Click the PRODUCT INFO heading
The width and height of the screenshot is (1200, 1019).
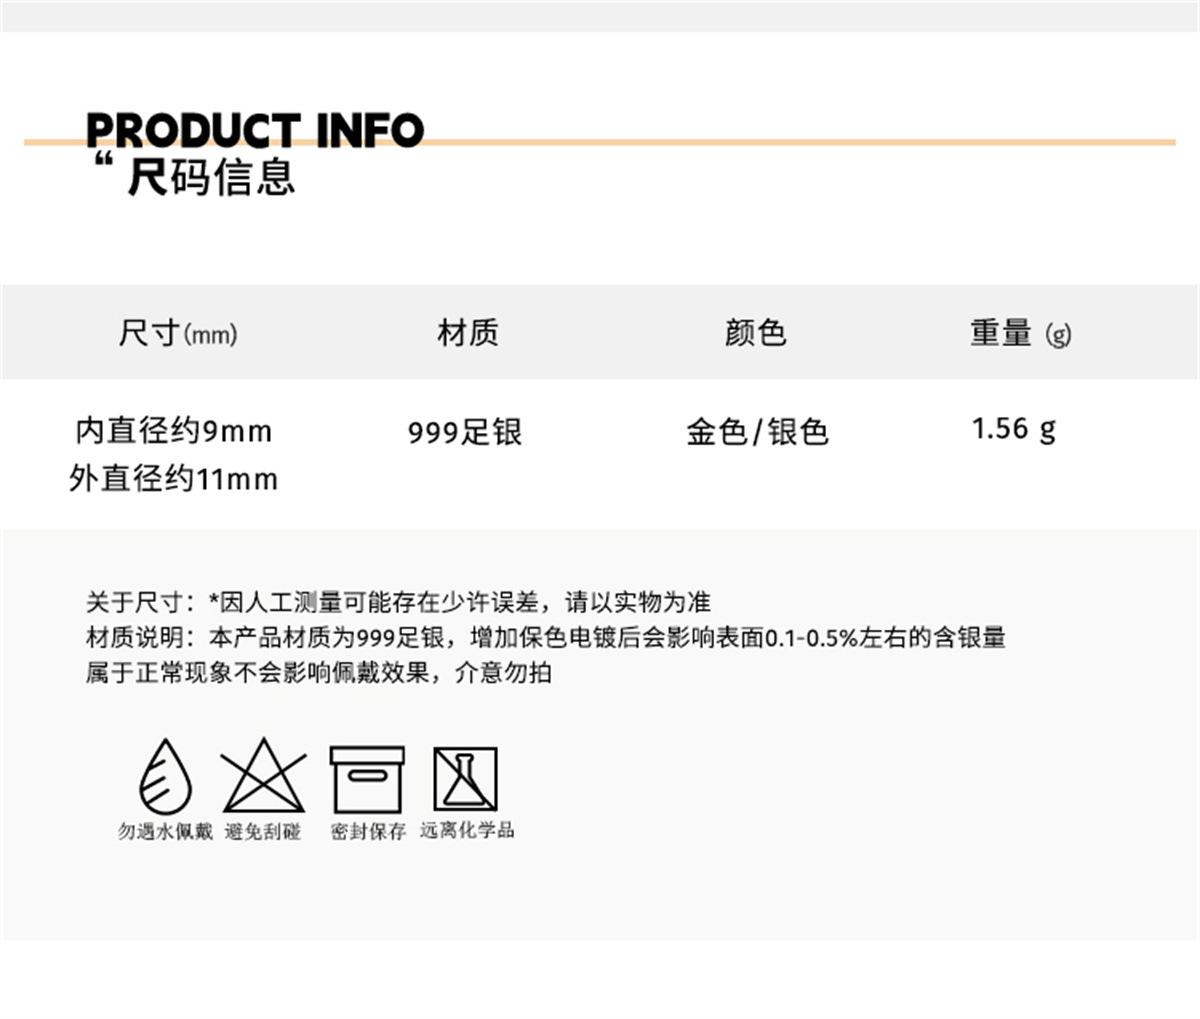point(255,131)
